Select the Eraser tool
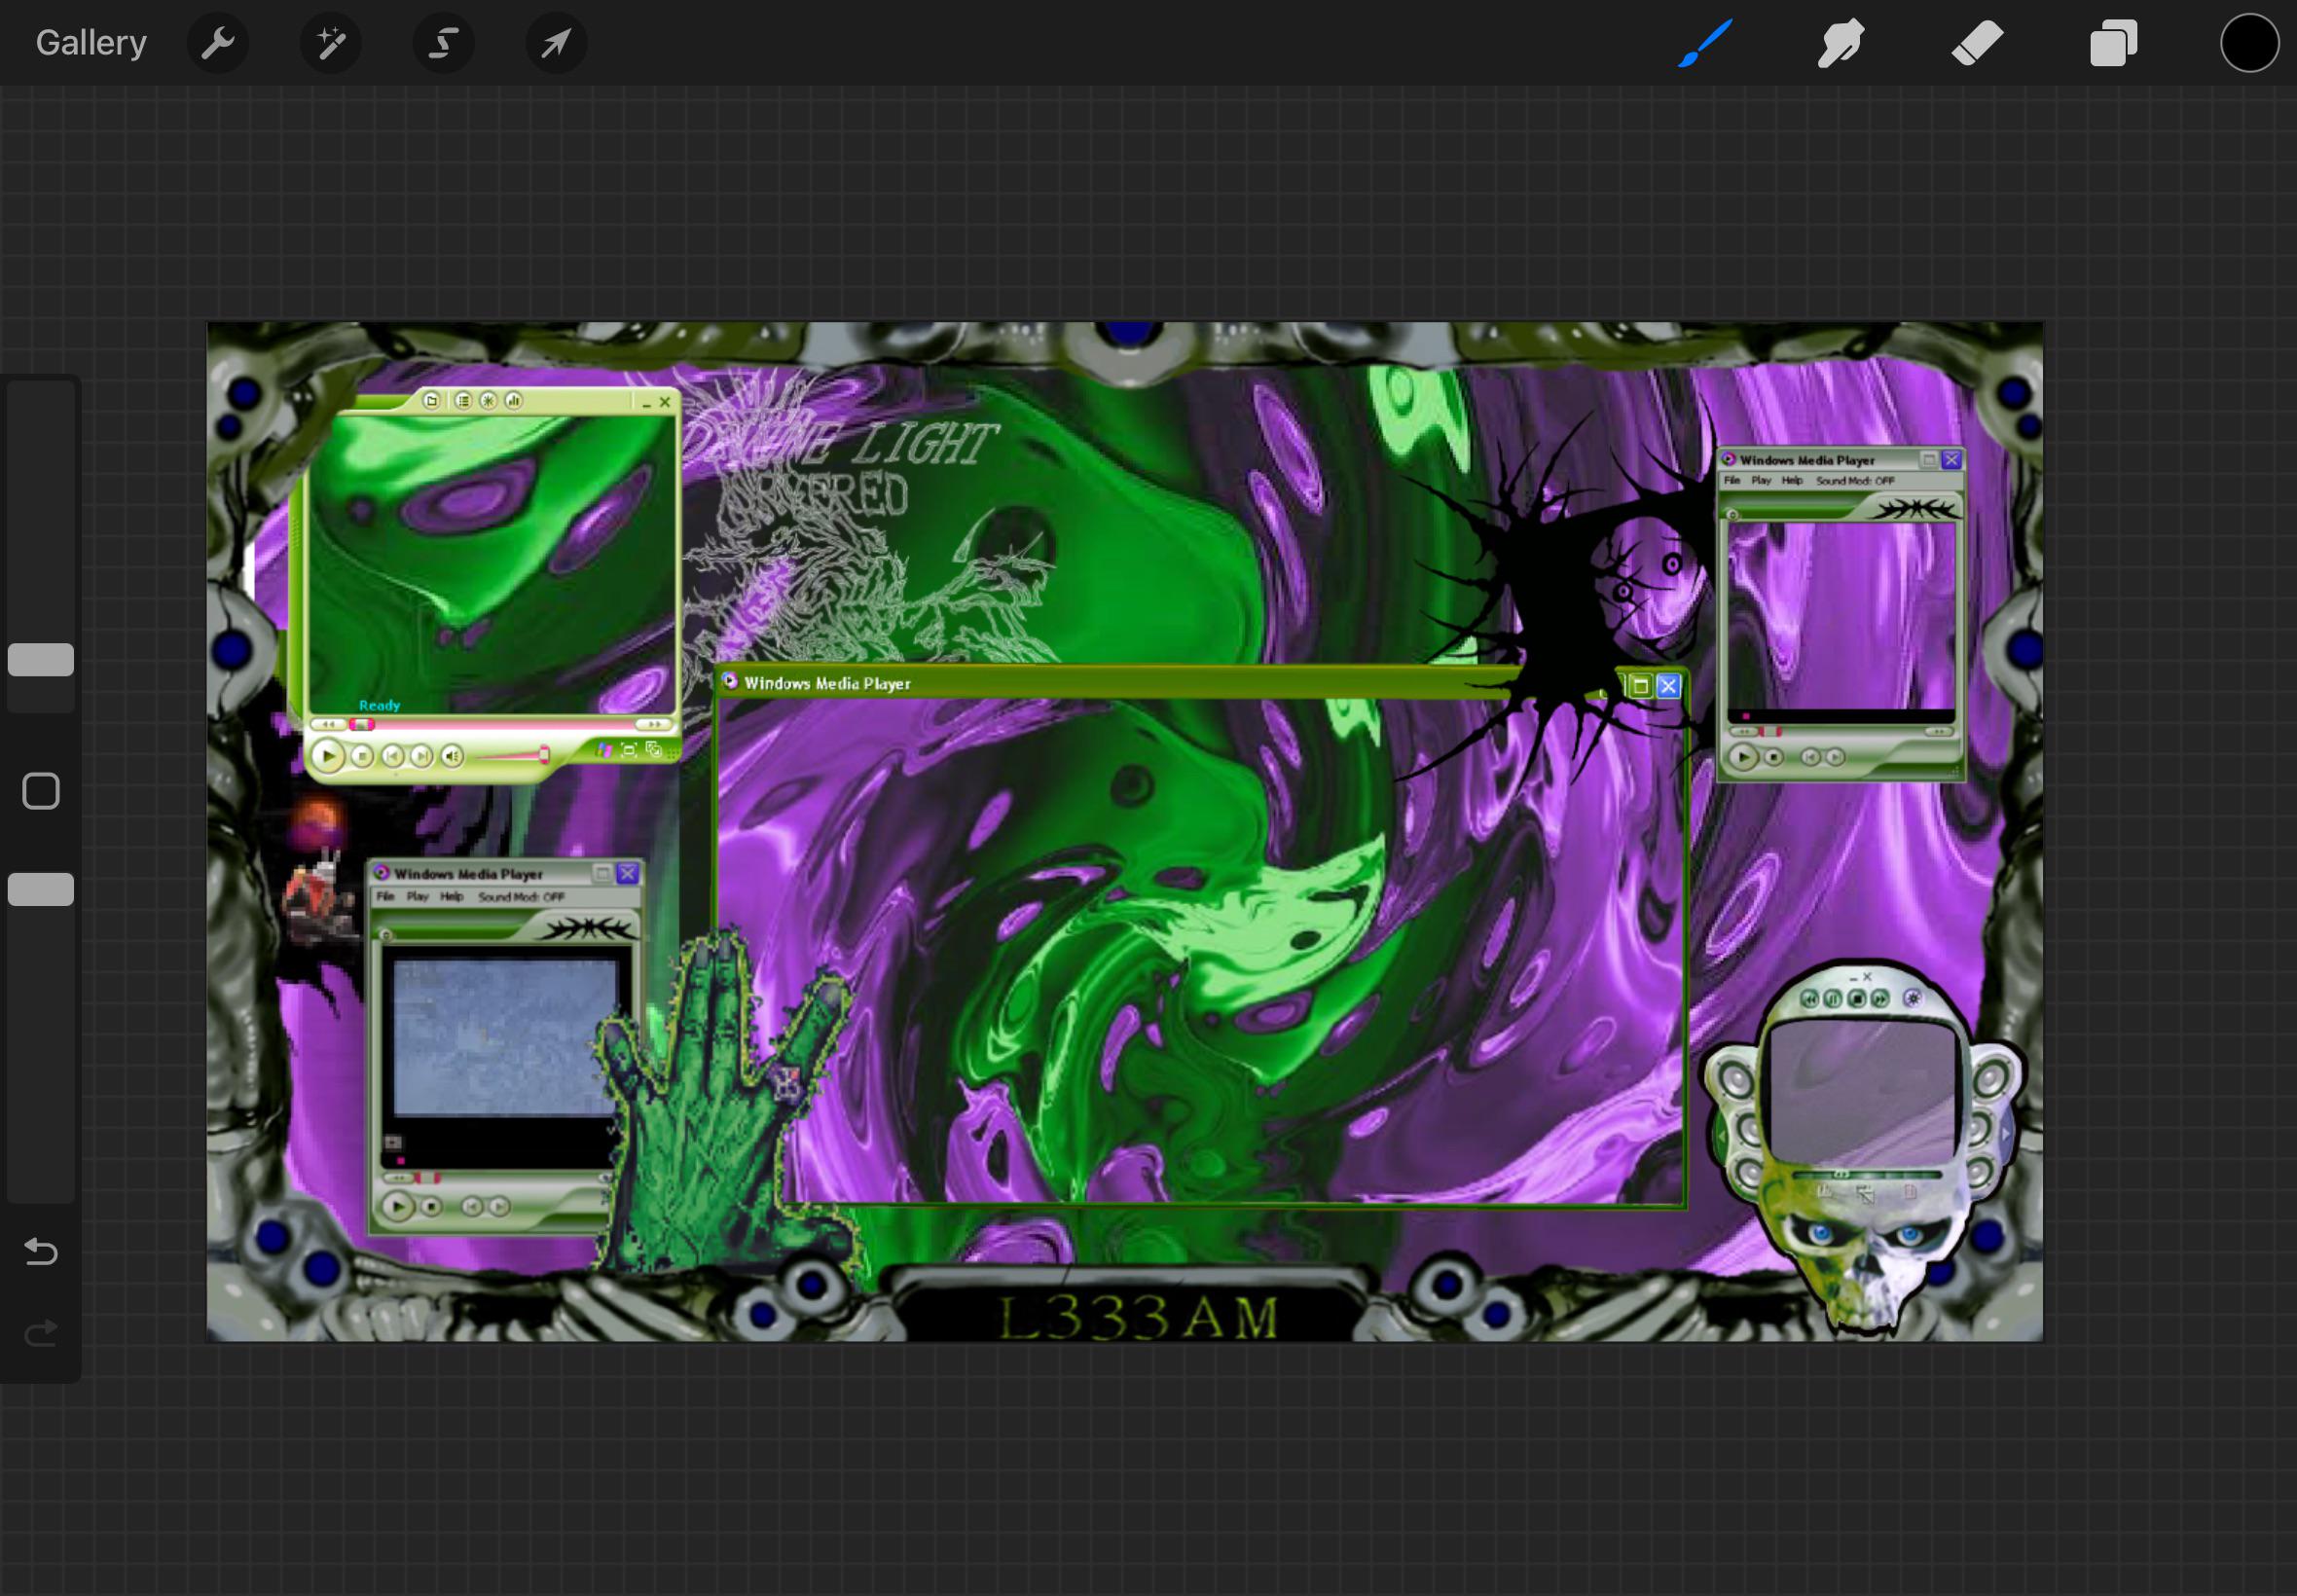2297x1596 pixels. point(1976,42)
